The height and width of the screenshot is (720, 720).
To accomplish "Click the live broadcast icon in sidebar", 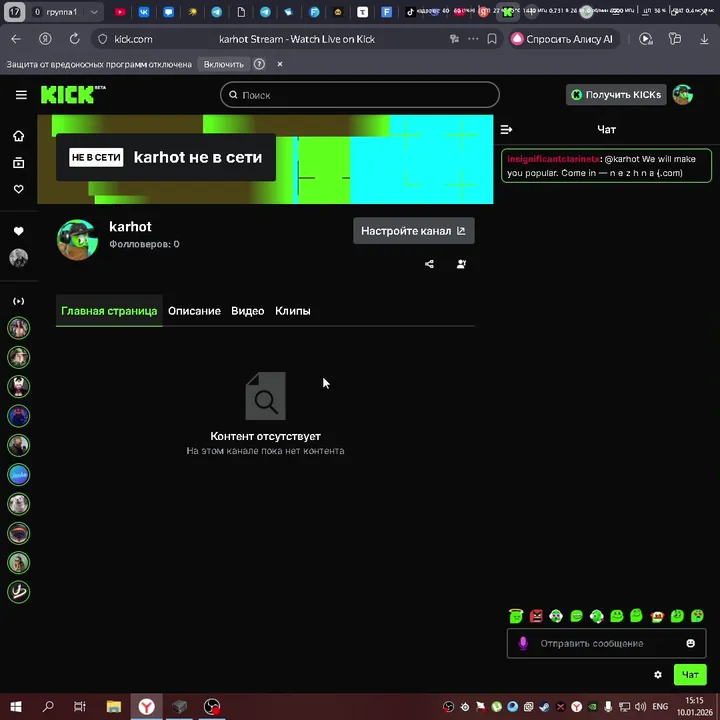I will [18, 301].
